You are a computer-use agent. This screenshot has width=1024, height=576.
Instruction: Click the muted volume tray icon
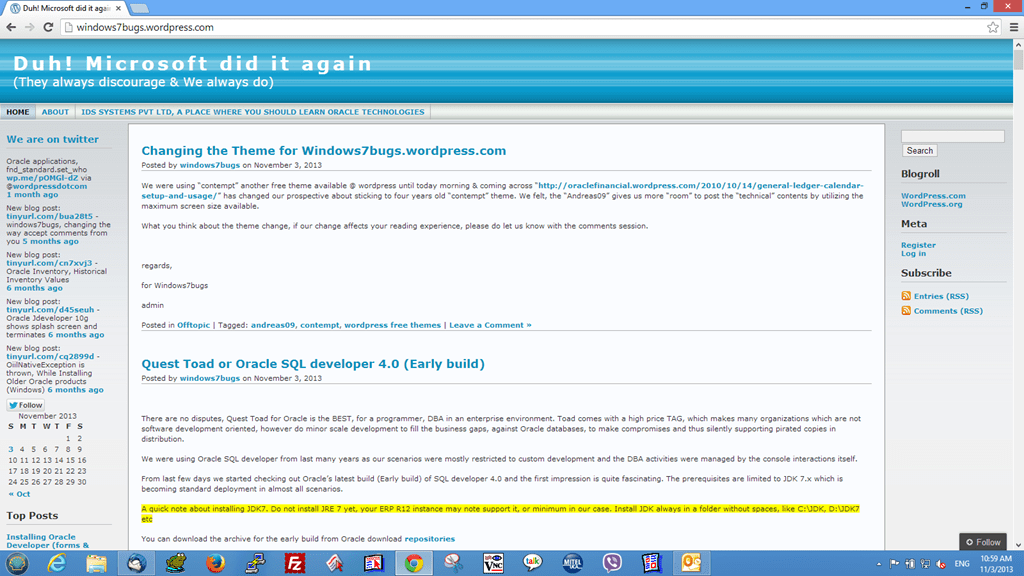click(941, 564)
